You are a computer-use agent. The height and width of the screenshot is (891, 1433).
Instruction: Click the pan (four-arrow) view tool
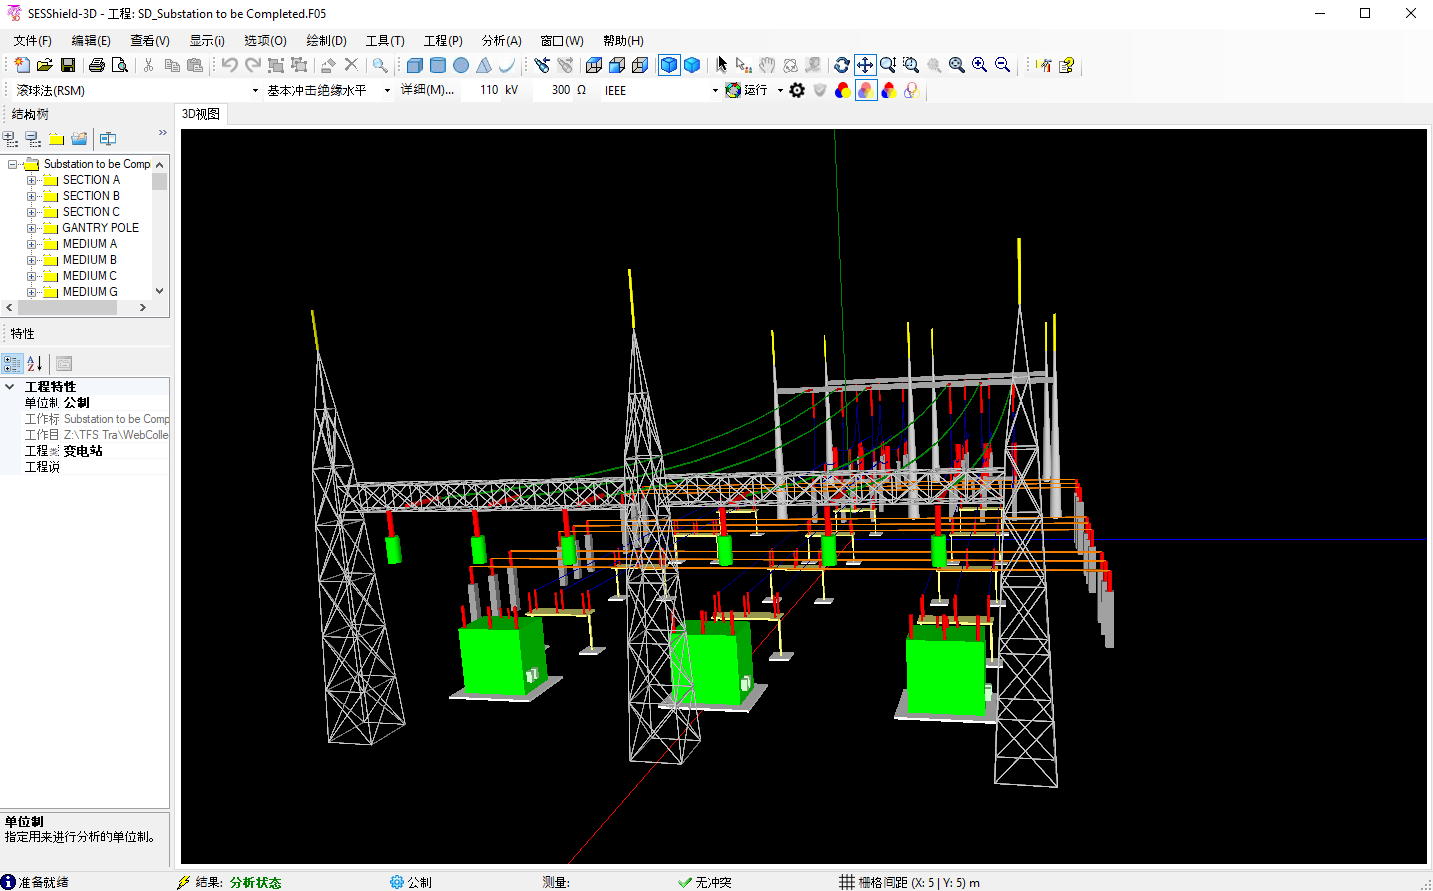coord(865,65)
